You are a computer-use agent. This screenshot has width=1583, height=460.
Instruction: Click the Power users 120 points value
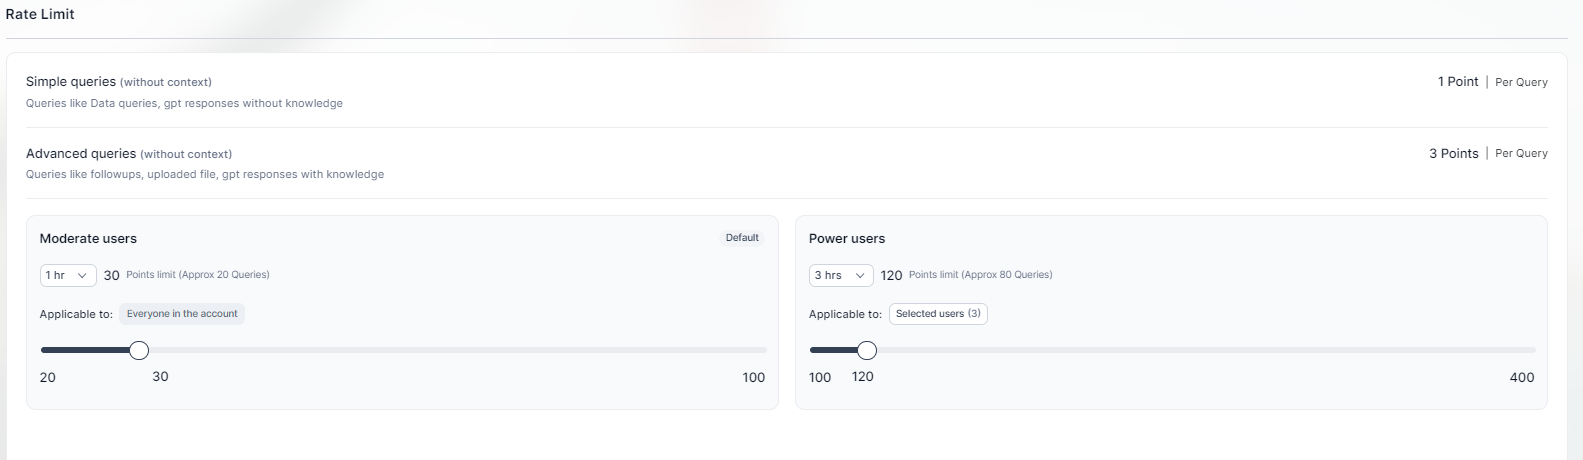pyautogui.click(x=891, y=275)
